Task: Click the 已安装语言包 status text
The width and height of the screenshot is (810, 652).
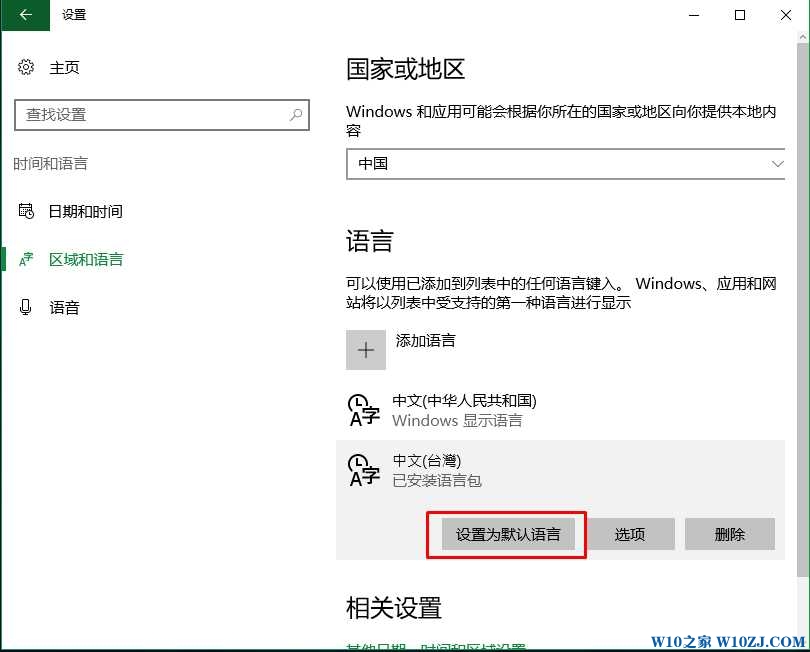Action: point(437,481)
